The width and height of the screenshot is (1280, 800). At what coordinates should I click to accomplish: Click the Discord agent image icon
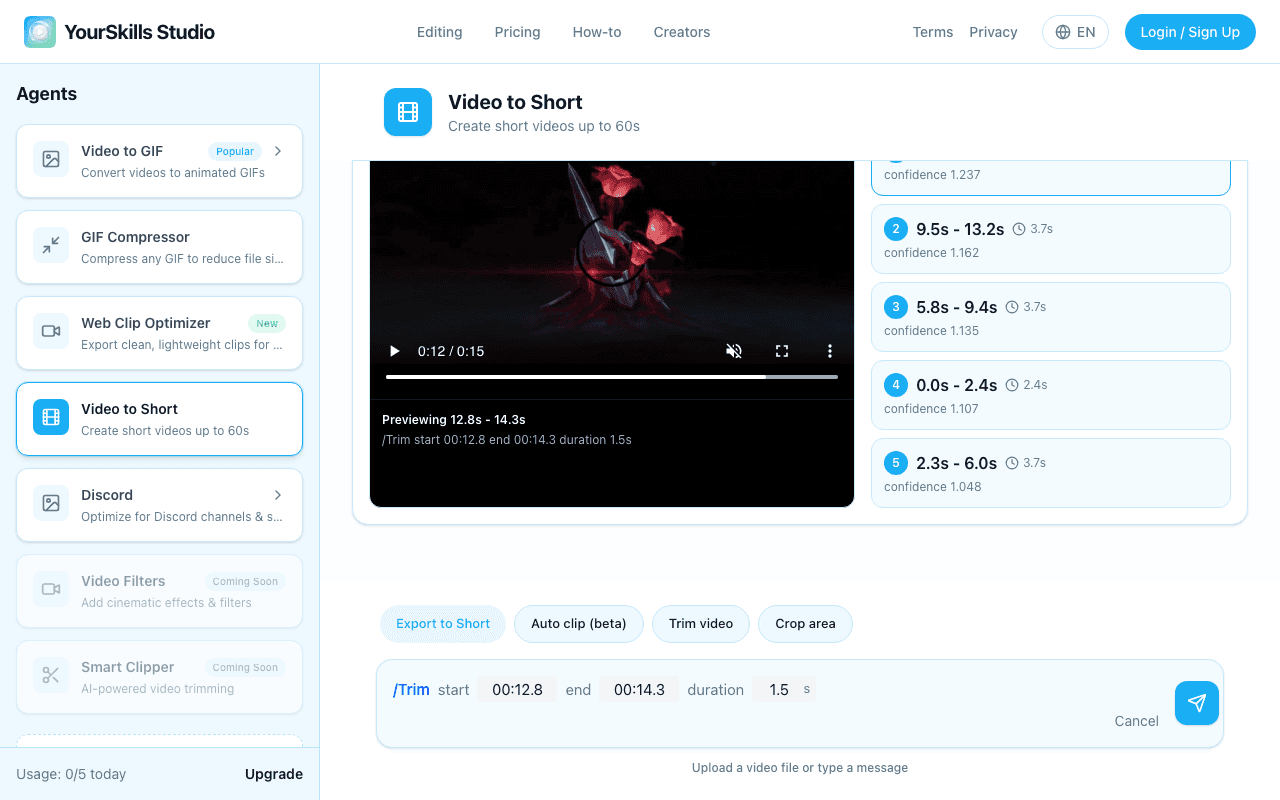[51, 503]
